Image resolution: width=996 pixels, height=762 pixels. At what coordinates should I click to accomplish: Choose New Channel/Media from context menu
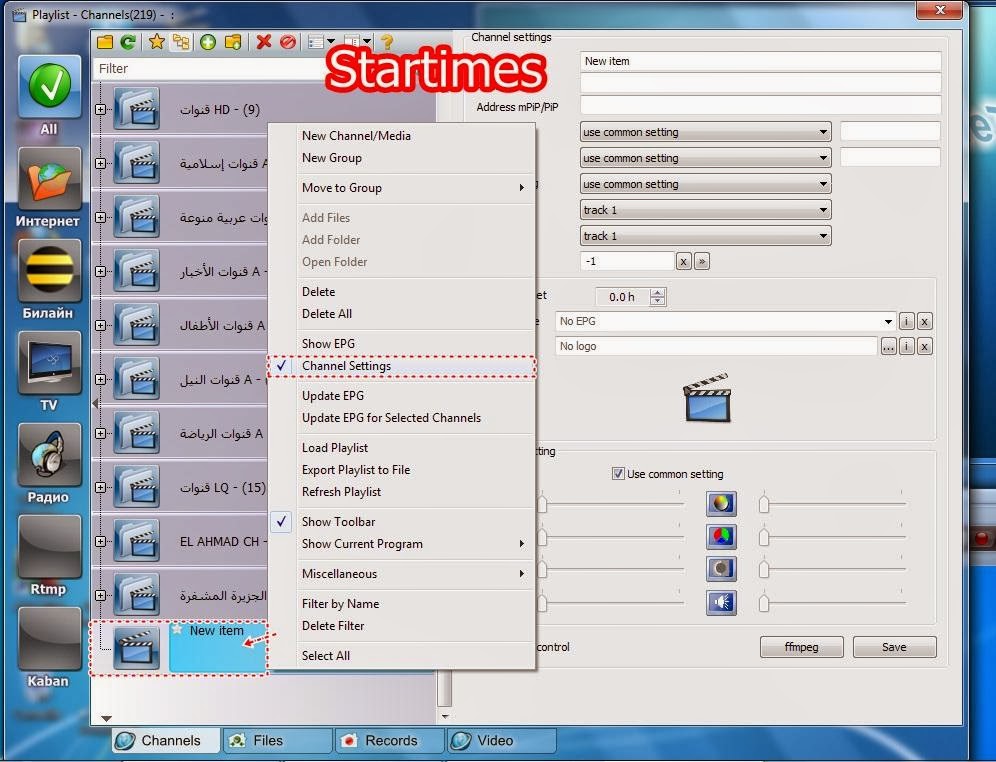pos(356,135)
